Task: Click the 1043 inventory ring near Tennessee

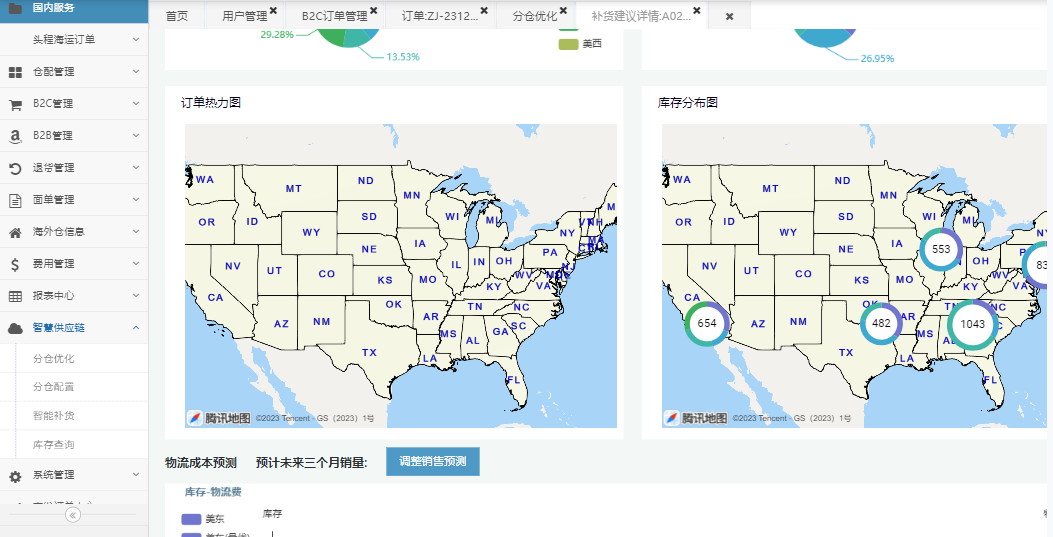Action: click(x=972, y=324)
